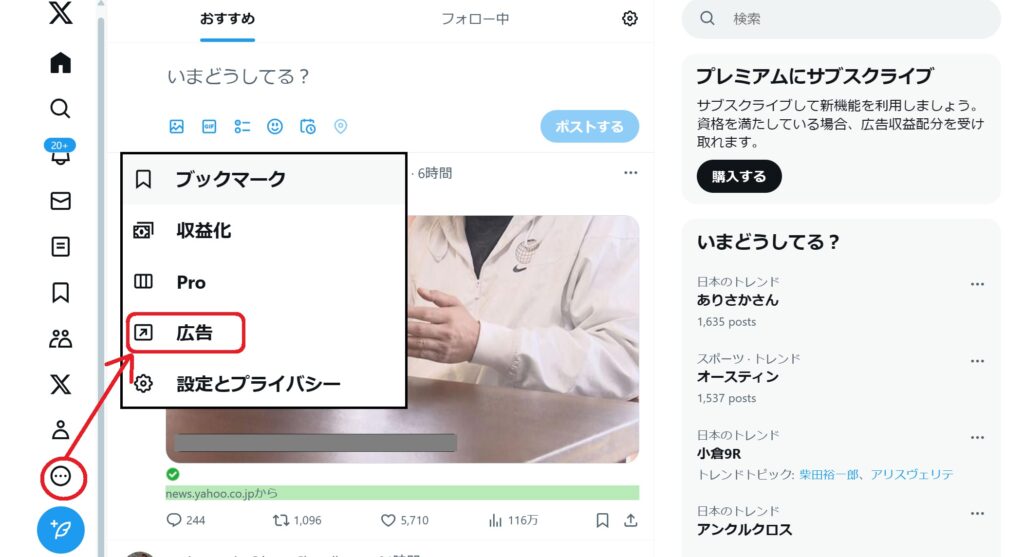Open the post's three-dot options menu
1024x557 pixels.
pos(630,173)
